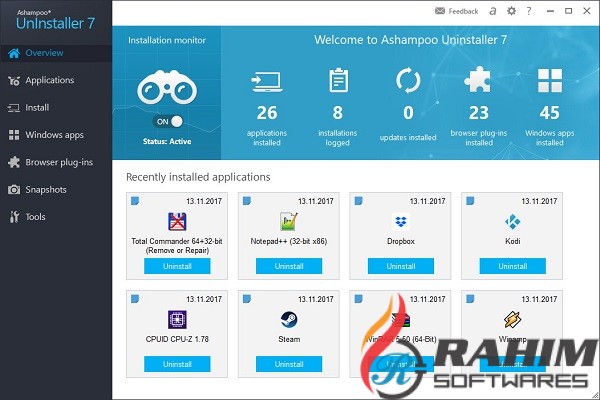Viewport: 600px width, 400px height.
Task: Click the 23 browser plug-ins count
Action: tap(479, 113)
